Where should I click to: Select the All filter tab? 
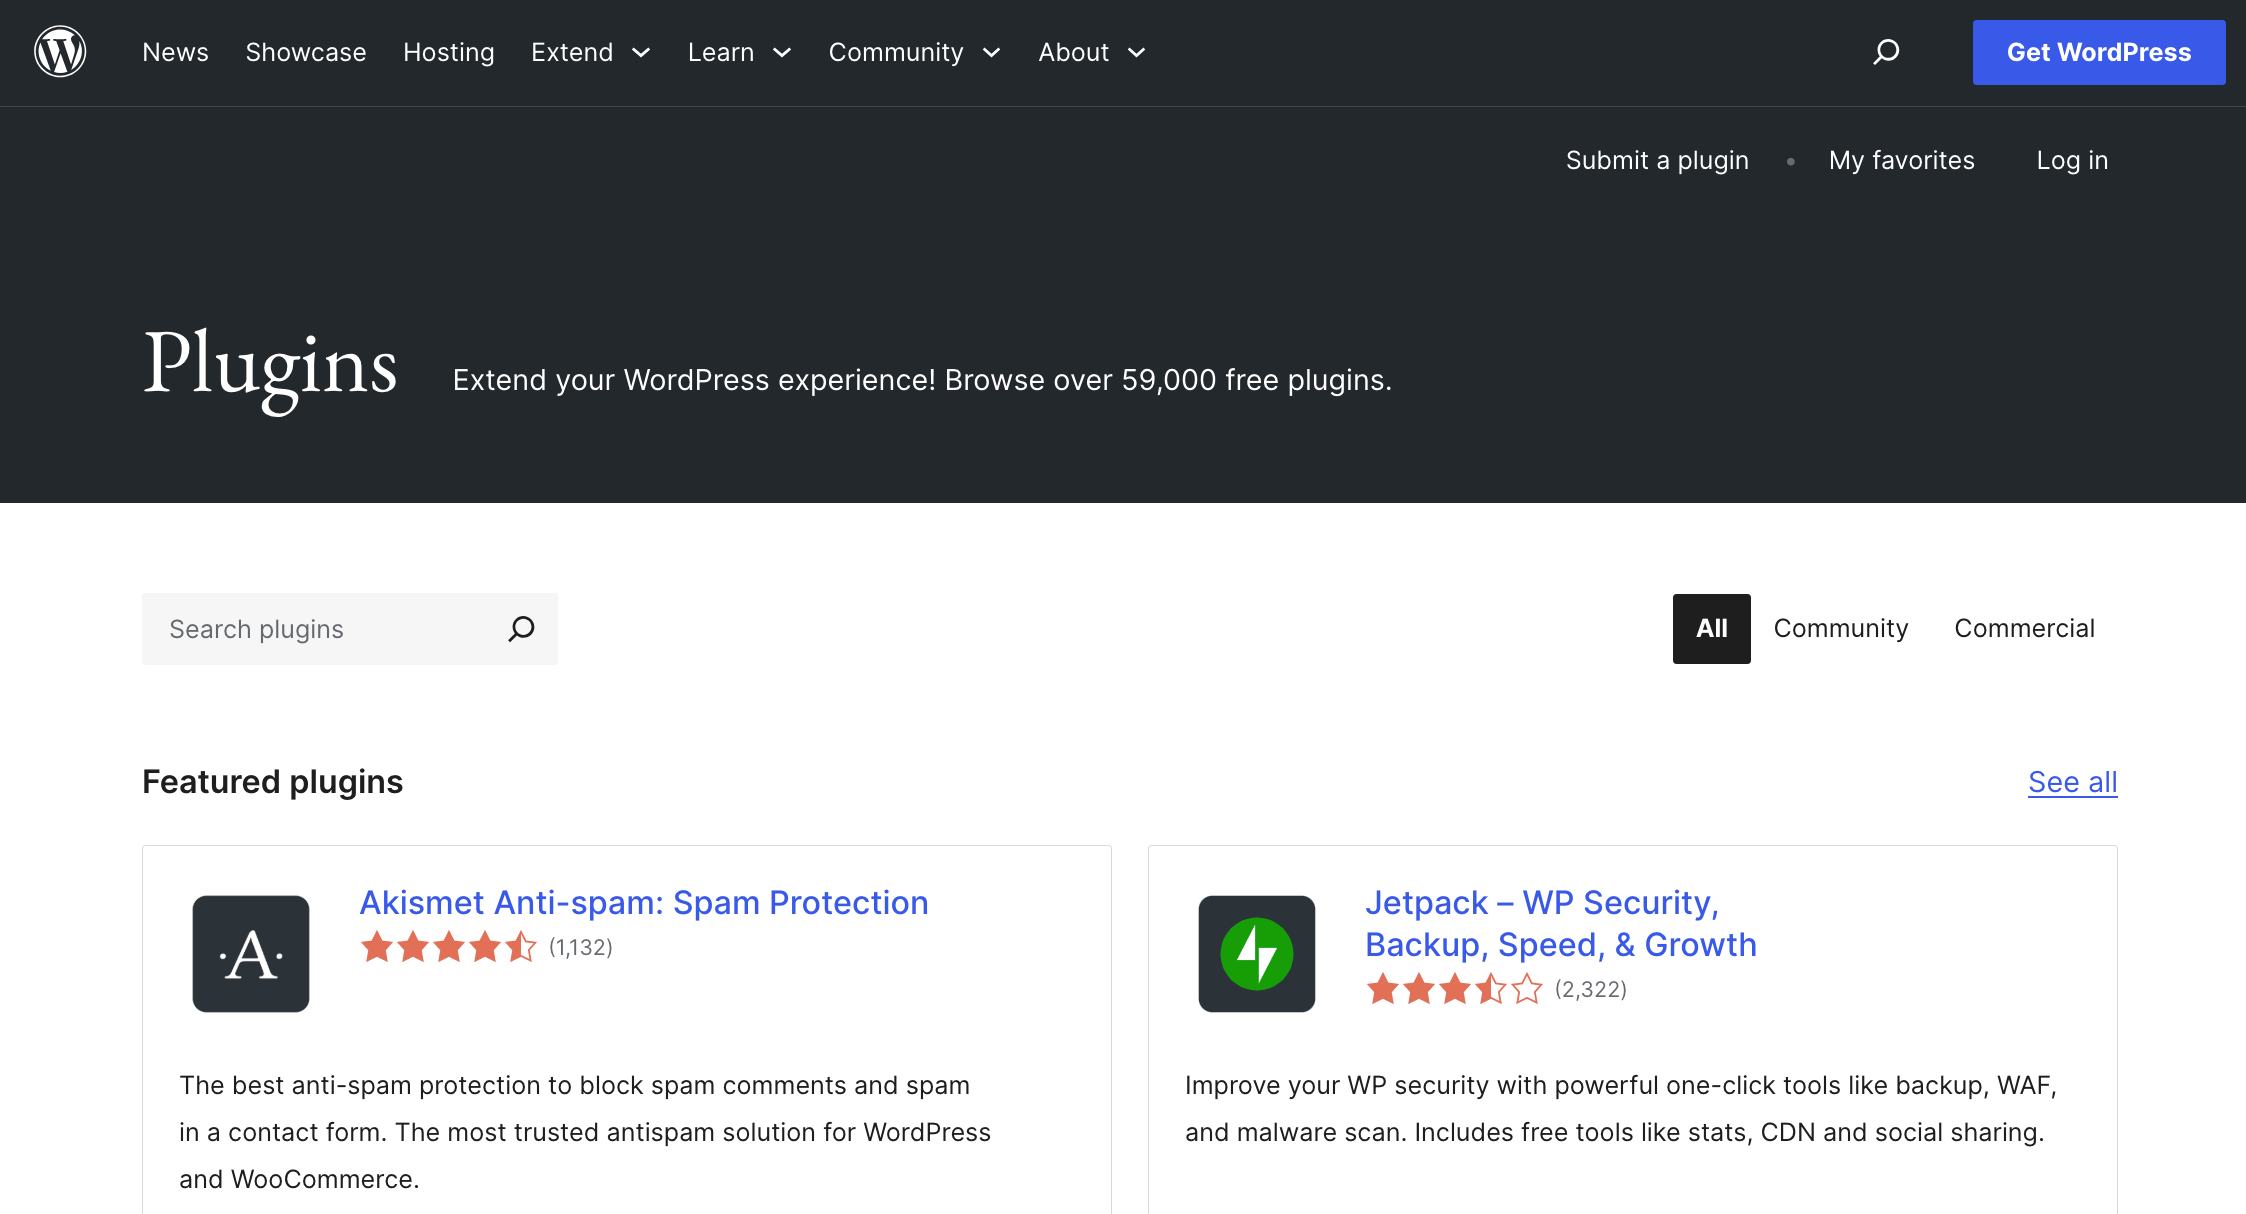tap(1712, 629)
